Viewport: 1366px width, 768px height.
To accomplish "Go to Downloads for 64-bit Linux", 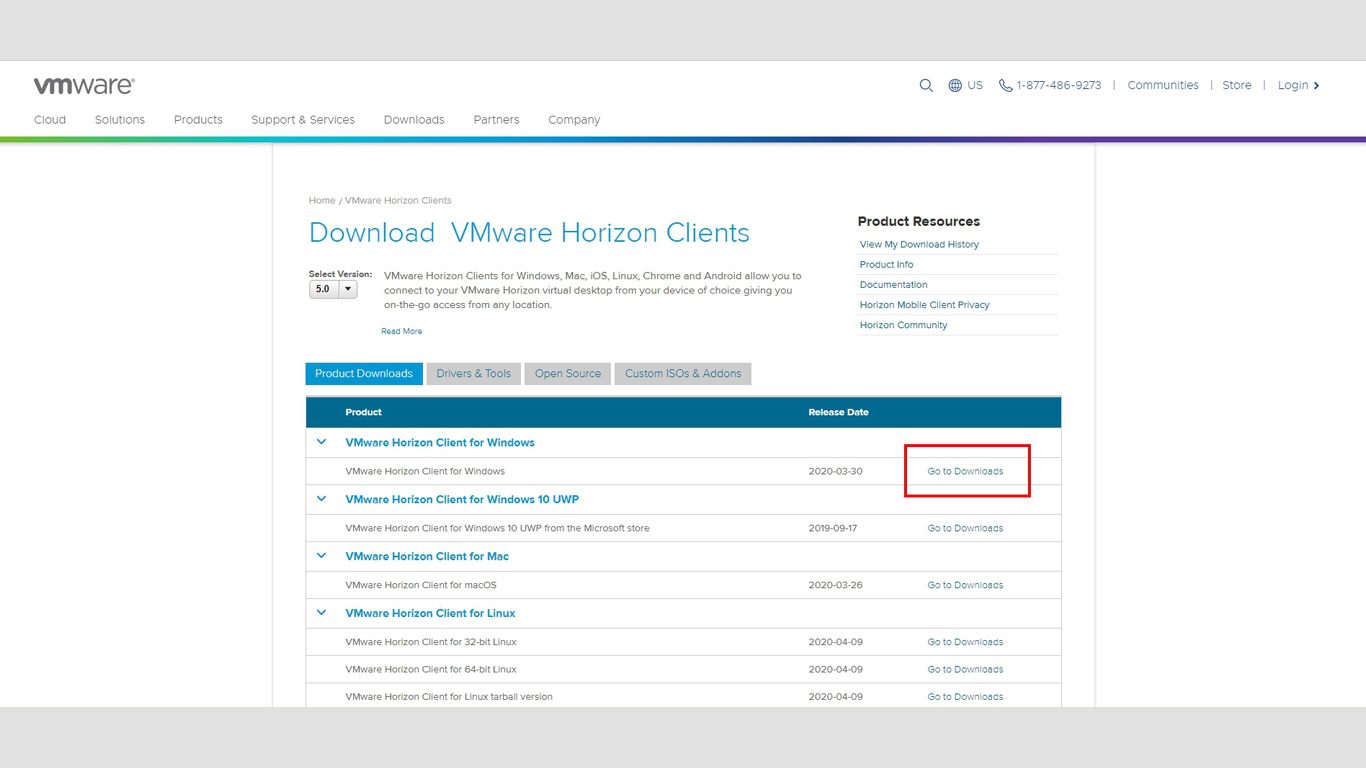I will click(965, 670).
